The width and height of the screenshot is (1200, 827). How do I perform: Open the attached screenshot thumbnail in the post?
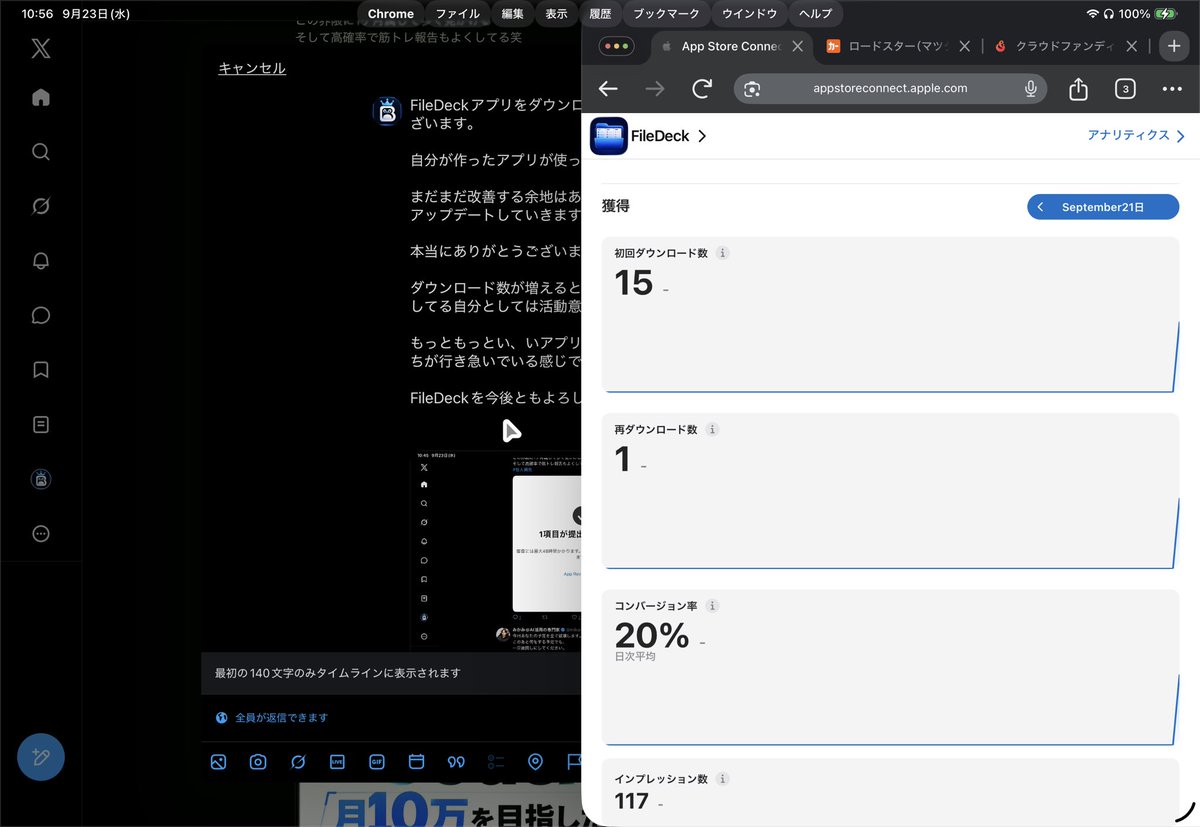pos(496,550)
